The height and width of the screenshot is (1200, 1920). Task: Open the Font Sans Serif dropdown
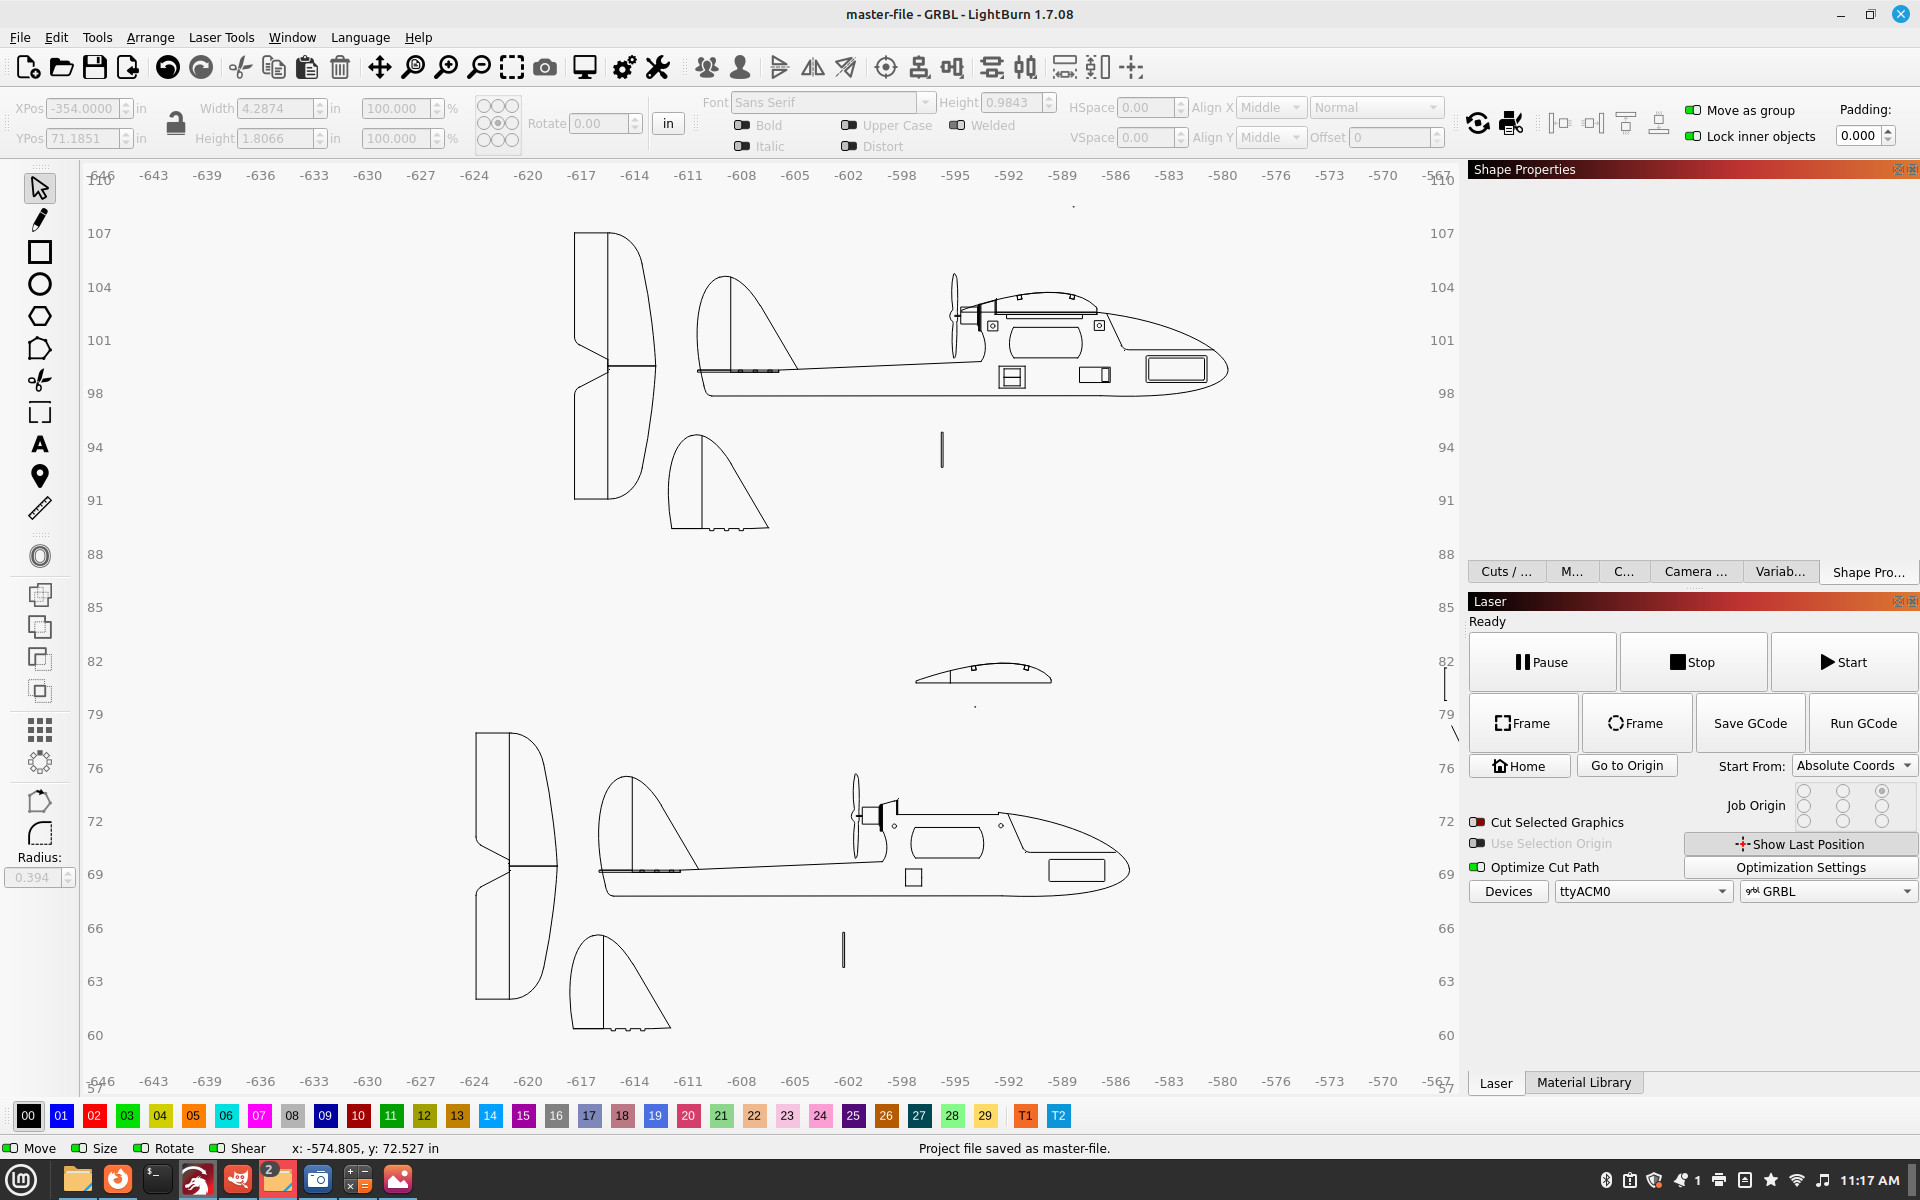pos(833,102)
